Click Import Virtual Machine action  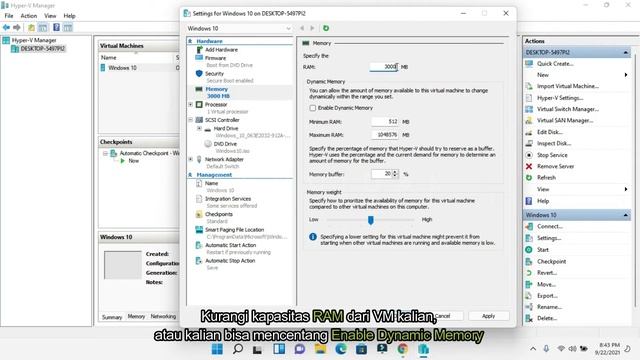[x=567, y=86]
